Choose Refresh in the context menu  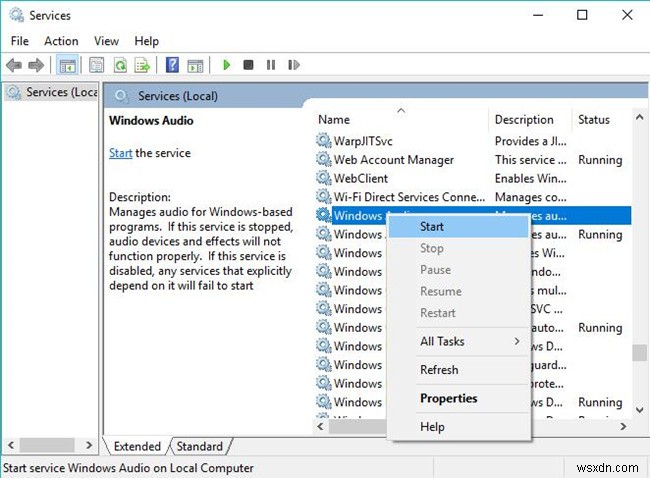[x=459, y=370]
